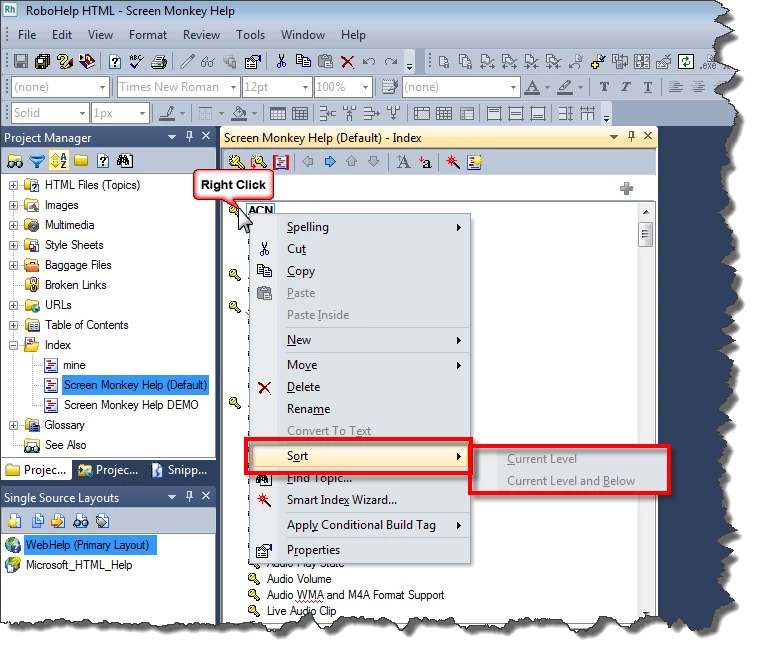761x656 pixels.
Task: Open the Format menu
Action: [148, 35]
